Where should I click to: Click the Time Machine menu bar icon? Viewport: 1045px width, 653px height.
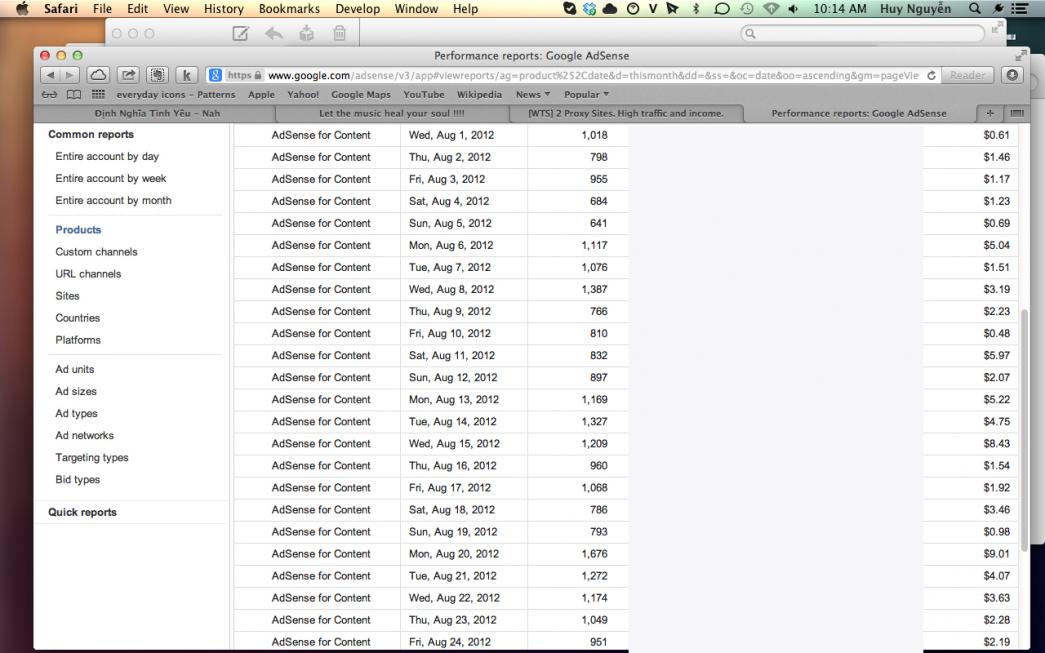click(746, 9)
